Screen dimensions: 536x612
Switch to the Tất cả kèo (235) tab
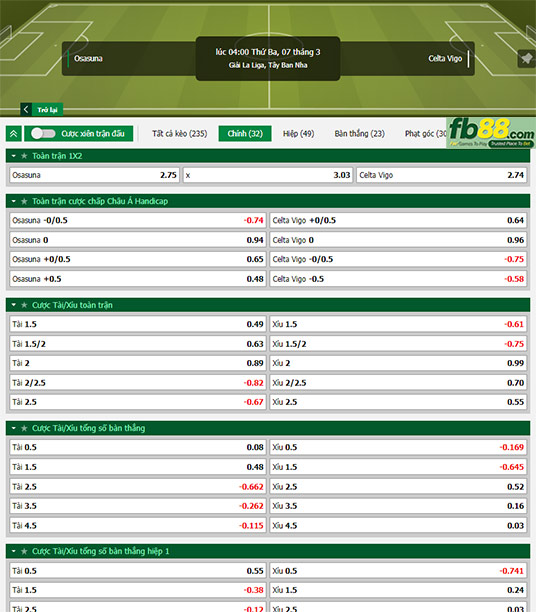tap(180, 134)
